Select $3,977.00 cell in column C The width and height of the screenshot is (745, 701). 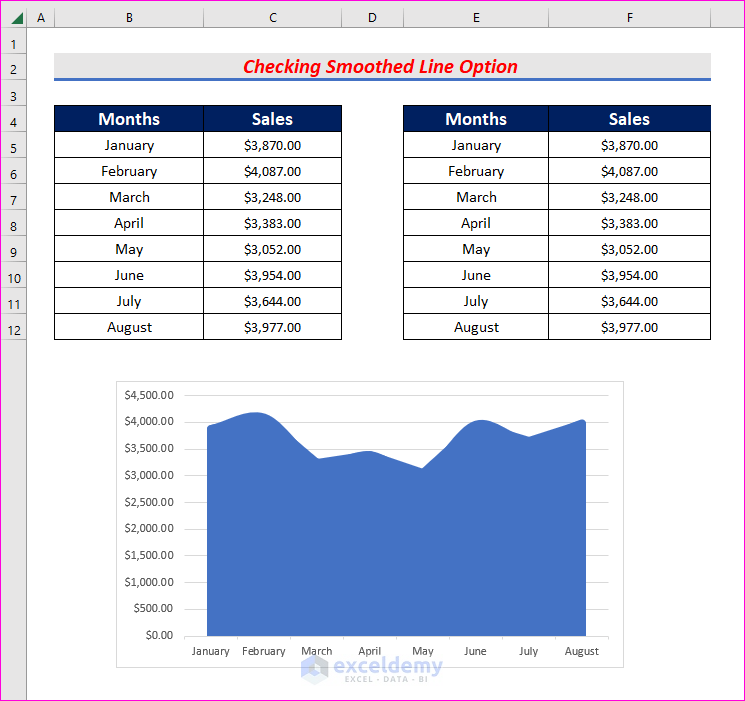coord(272,327)
